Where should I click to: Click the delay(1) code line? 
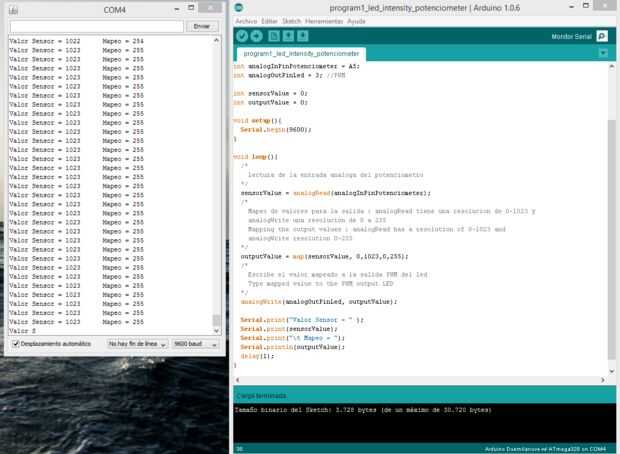[257, 356]
